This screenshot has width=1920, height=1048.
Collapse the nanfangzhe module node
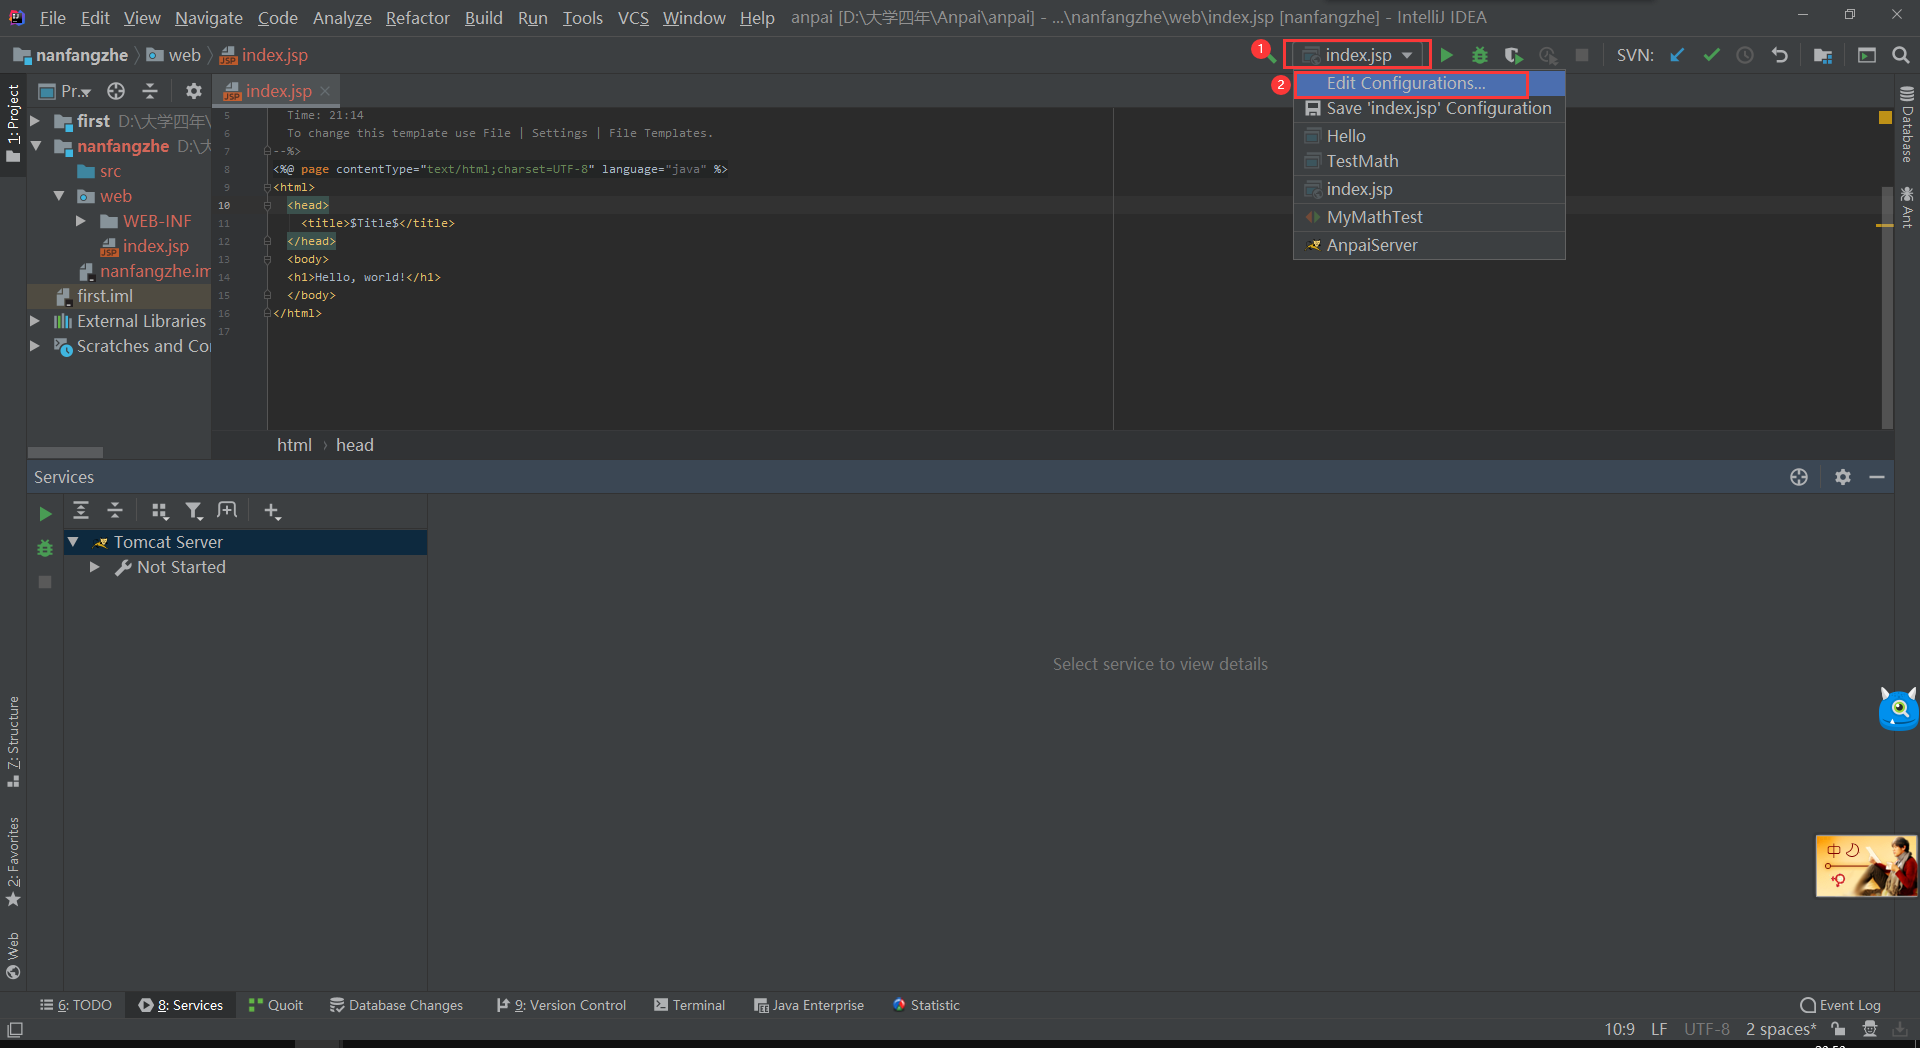coord(35,146)
